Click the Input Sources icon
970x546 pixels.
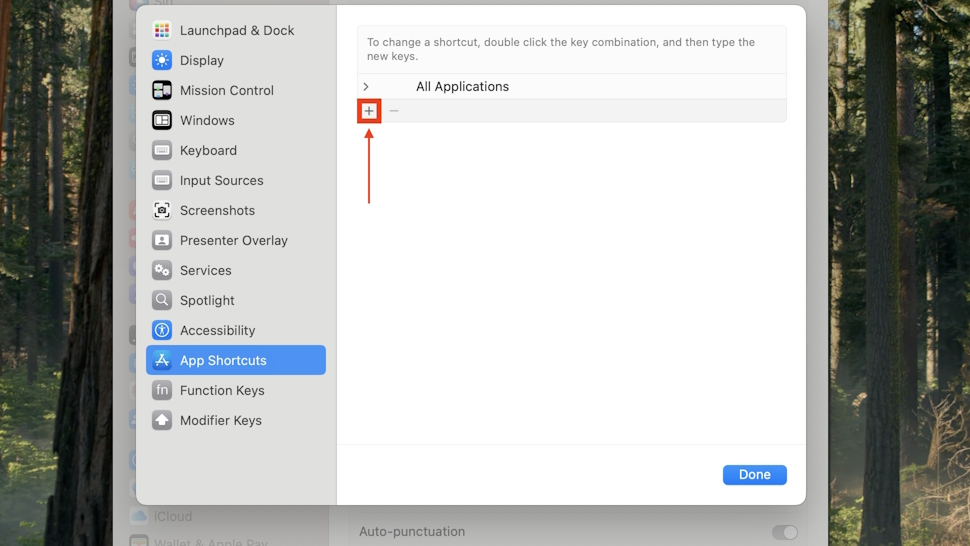pyautogui.click(x=162, y=180)
